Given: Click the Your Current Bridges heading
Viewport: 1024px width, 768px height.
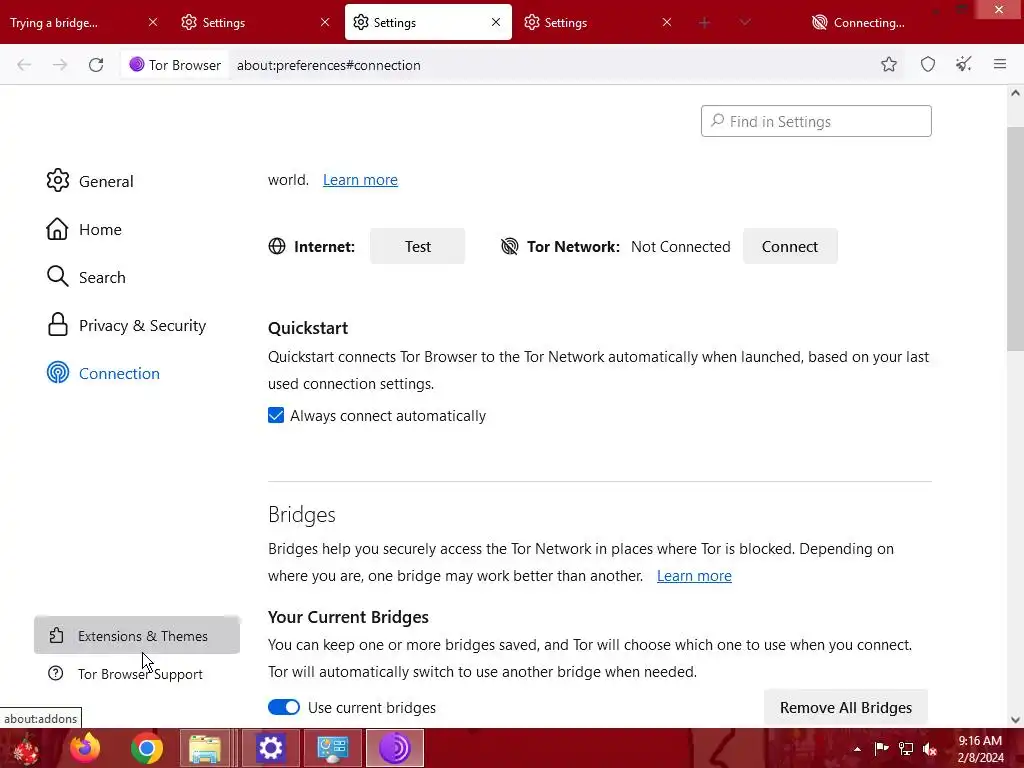Looking at the screenshot, I should 348,617.
